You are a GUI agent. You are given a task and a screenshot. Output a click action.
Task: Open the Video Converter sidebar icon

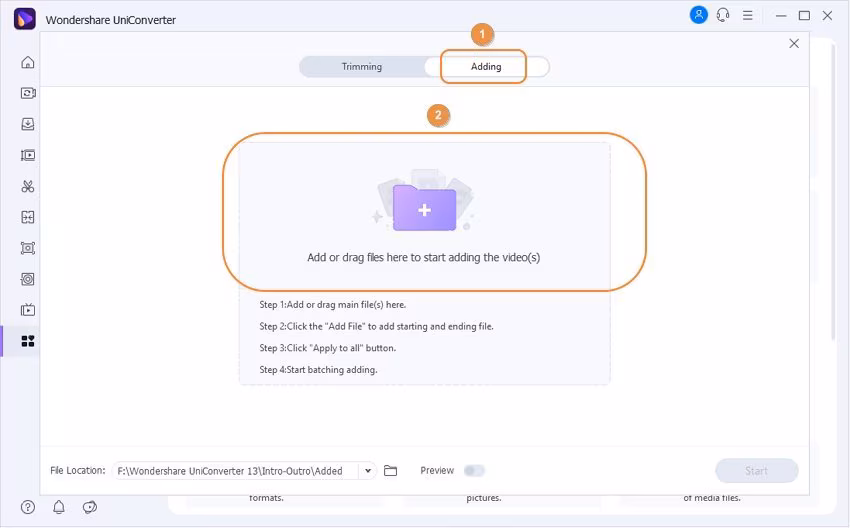pos(28,93)
